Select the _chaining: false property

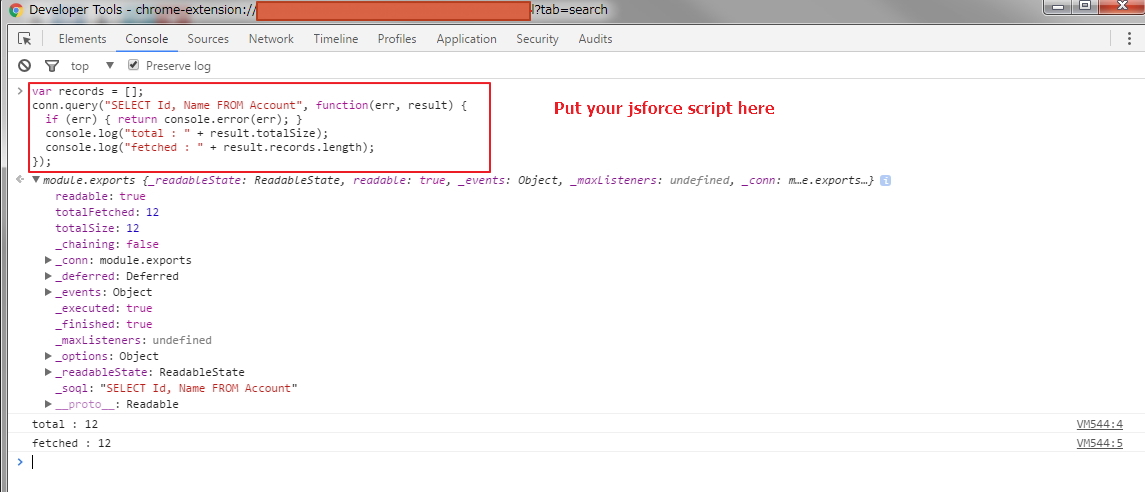107,245
